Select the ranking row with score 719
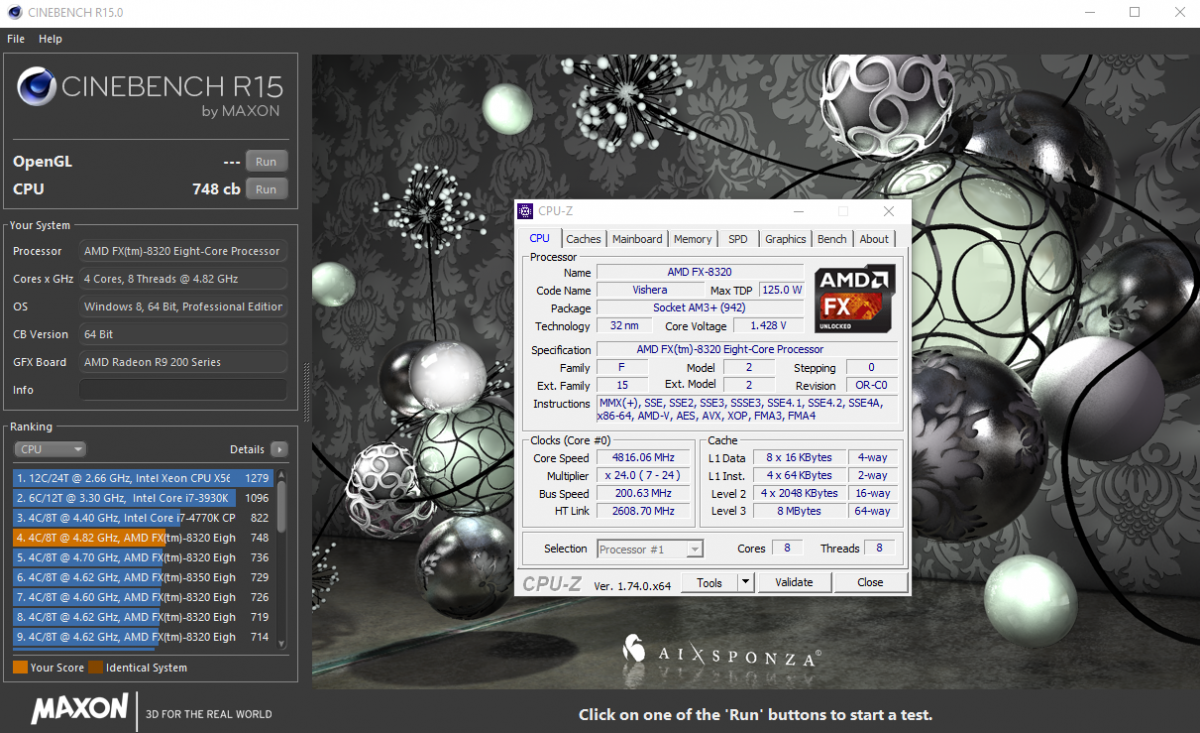This screenshot has height=733, width=1200. 143,617
